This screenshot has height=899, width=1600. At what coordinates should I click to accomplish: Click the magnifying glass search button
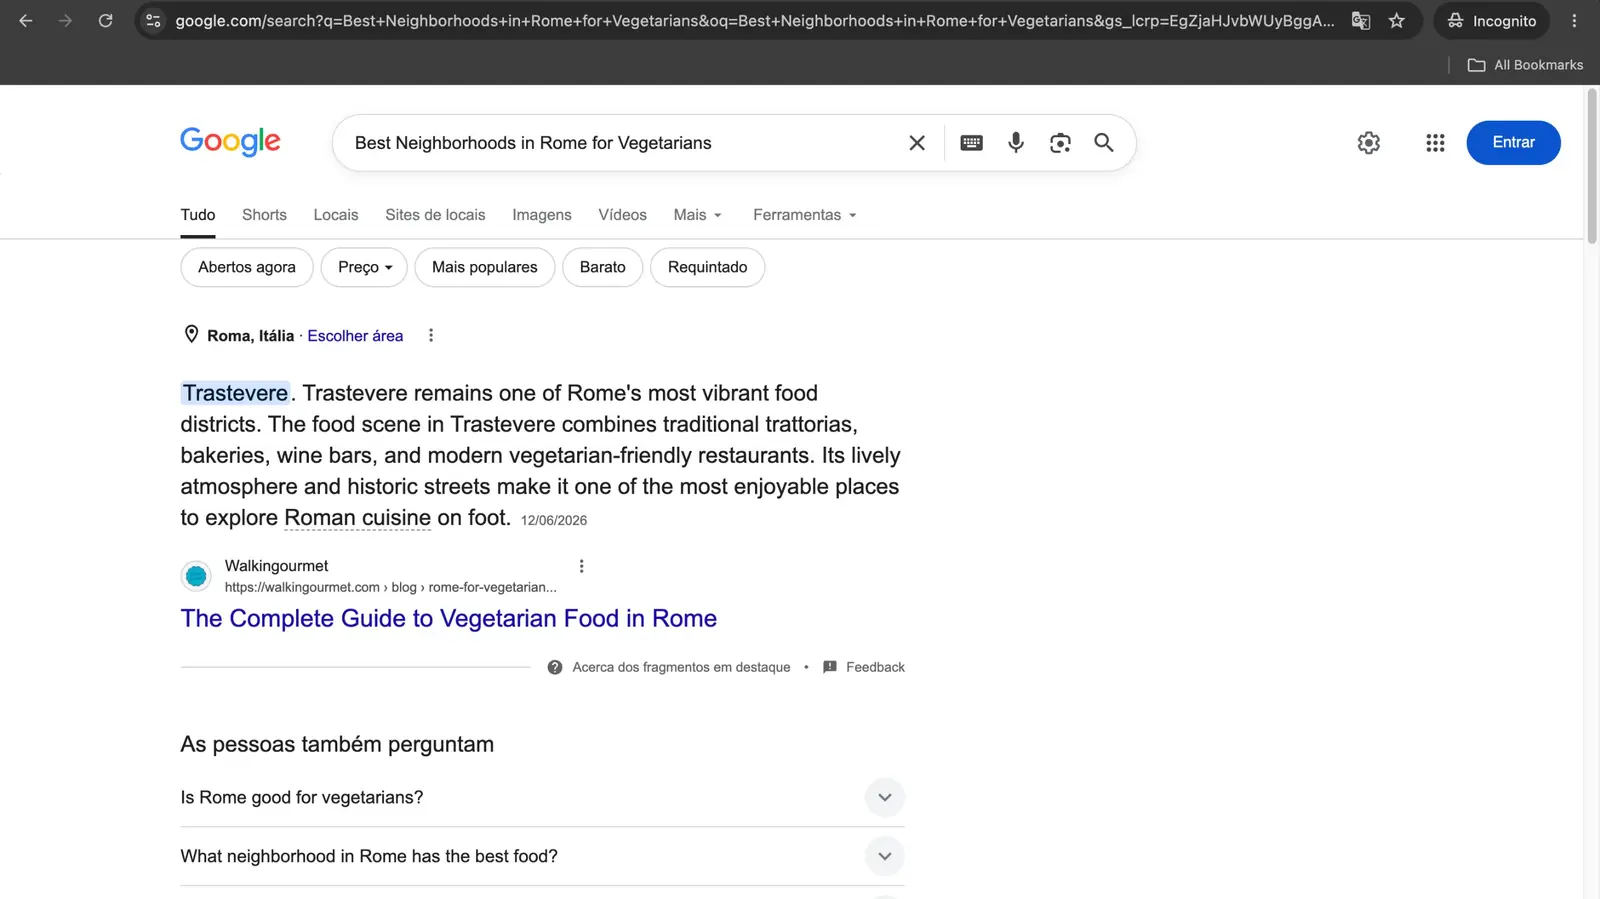(1104, 143)
